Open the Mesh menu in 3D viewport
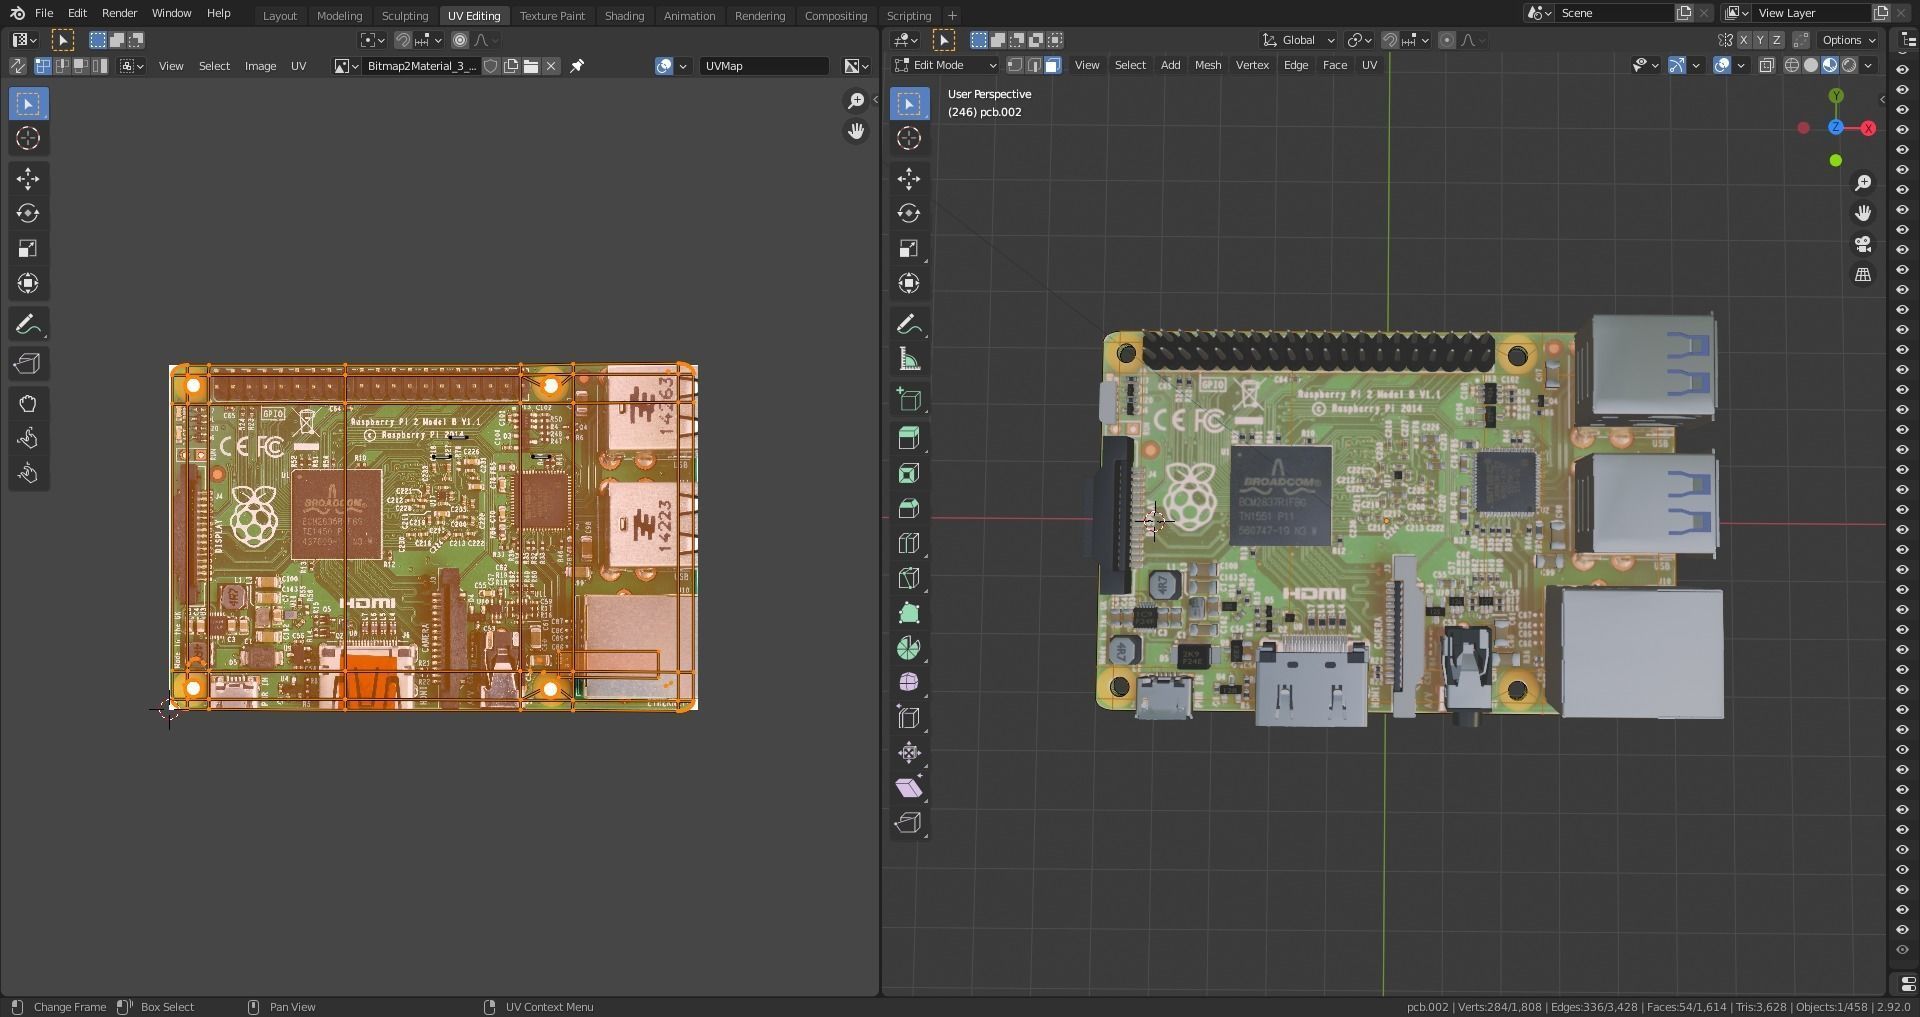Screen dimensions: 1920x1017 pyautogui.click(x=1208, y=65)
